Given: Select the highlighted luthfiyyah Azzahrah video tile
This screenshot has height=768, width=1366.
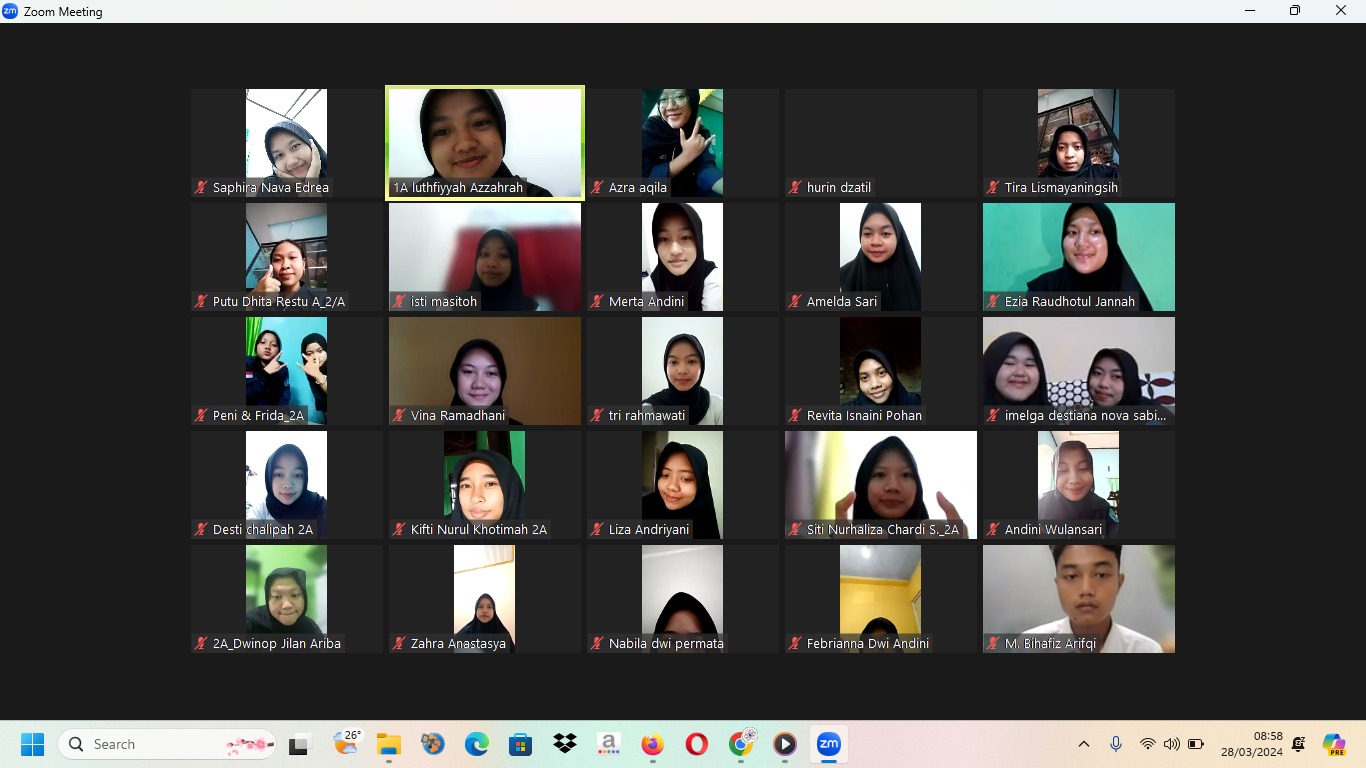Looking at the screenshot, I should pyautogui.click(x=485, y=142).
